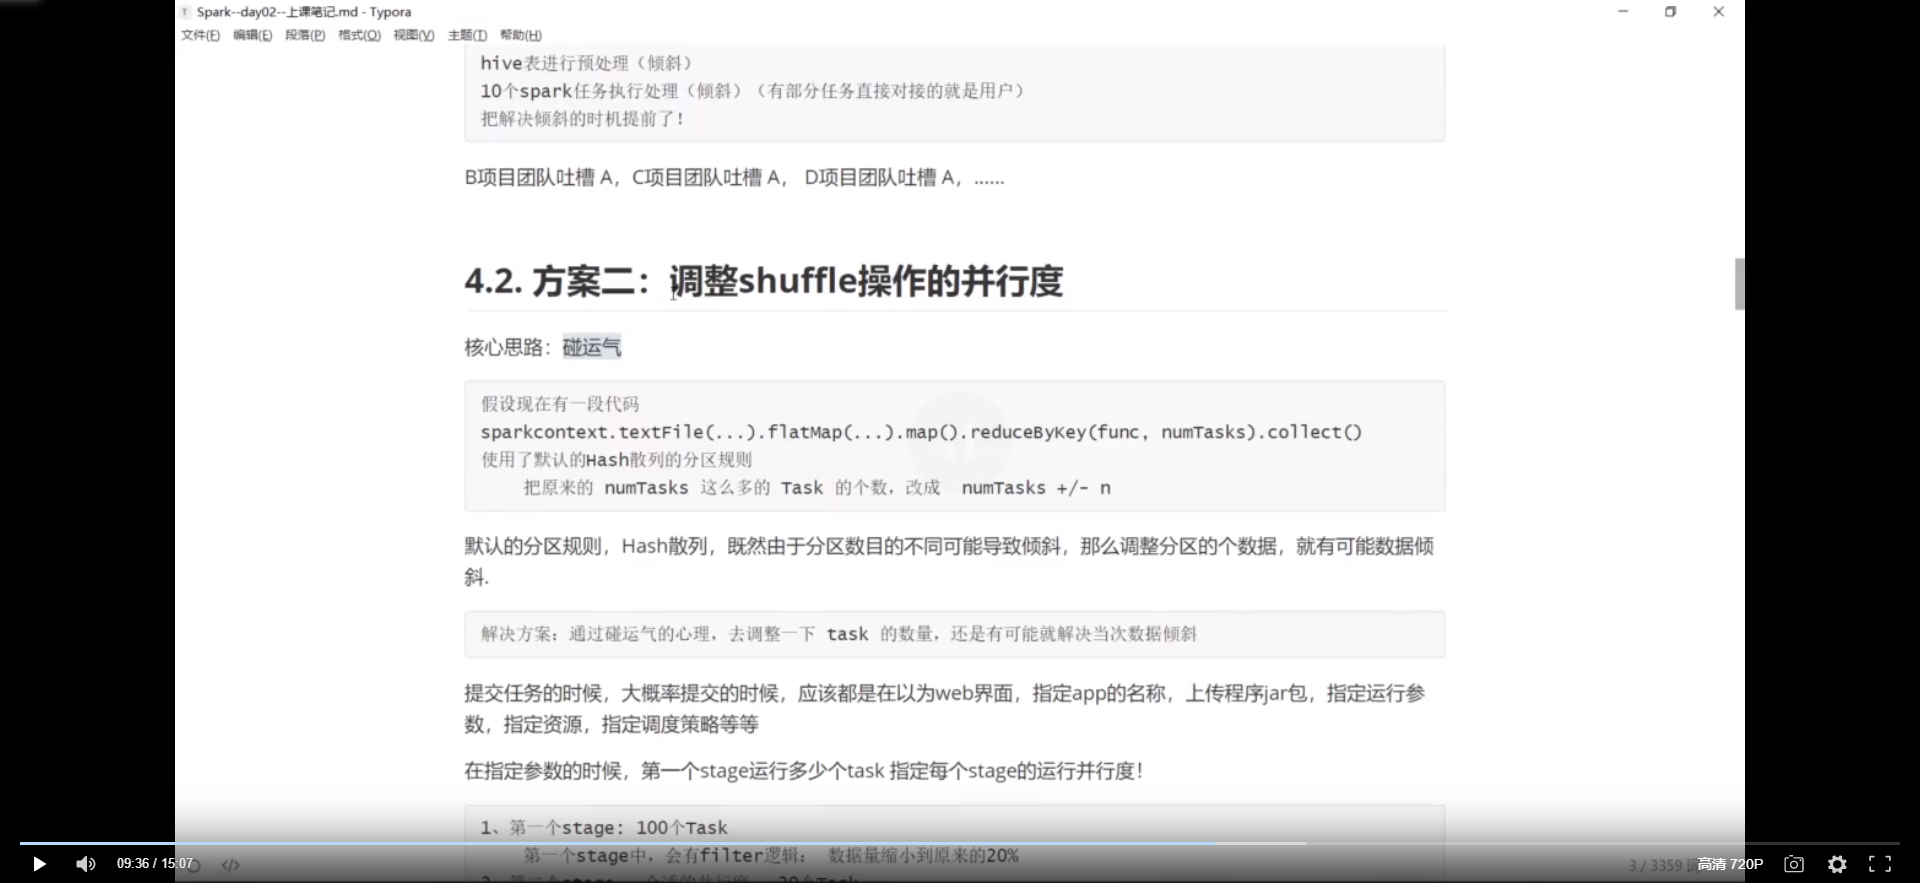The image size is (1920, 883).
Task: Click the line 假设现在有一段代码
Action: (560, 404)
